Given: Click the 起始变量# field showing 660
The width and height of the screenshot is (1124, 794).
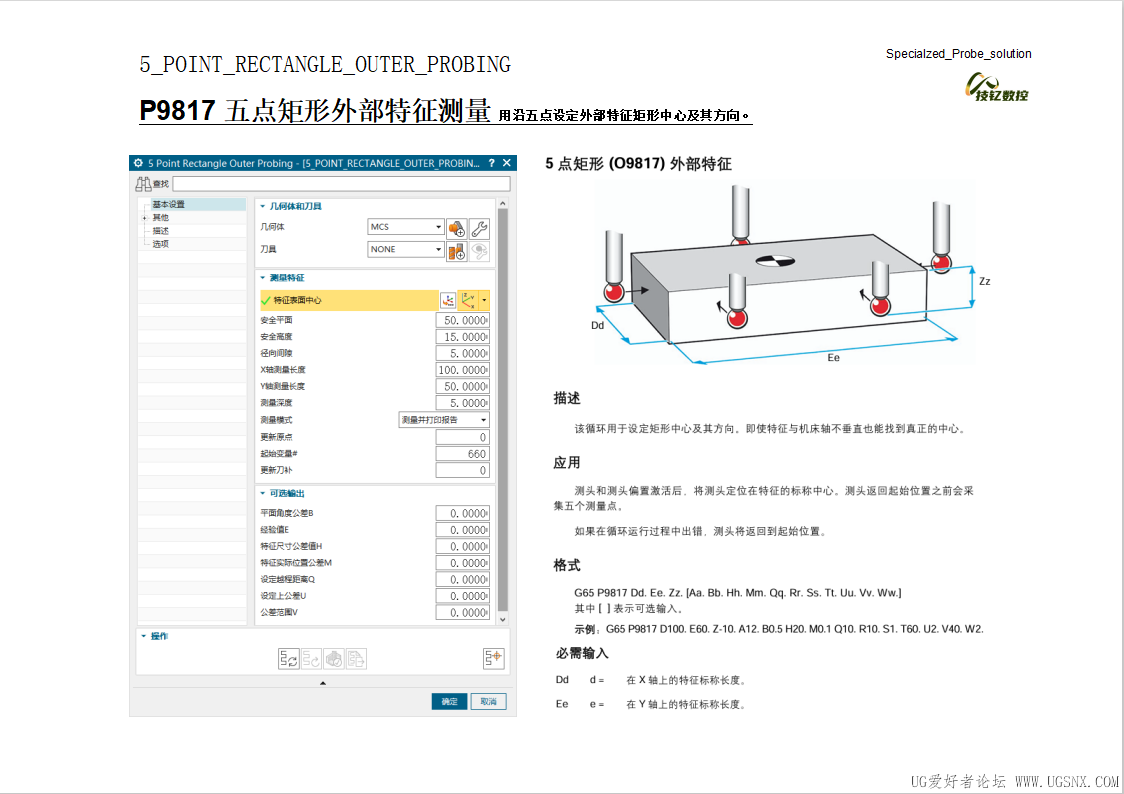Looking at the screenshot, I should 462,454.
